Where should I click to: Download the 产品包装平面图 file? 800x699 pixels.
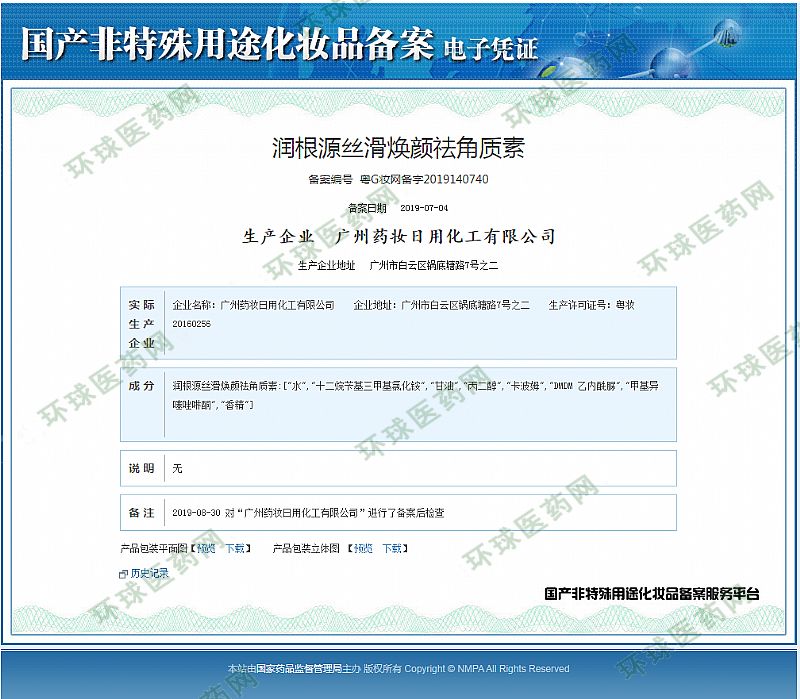pyautogui.click(x=234, y=548)
